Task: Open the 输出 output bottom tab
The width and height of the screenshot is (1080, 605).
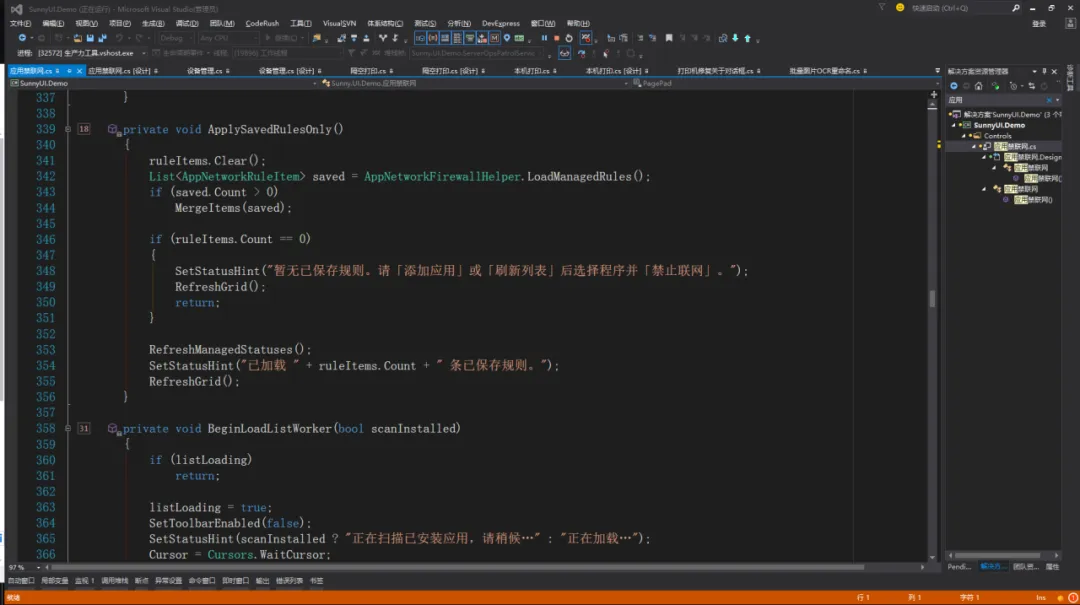Action: 262,581
